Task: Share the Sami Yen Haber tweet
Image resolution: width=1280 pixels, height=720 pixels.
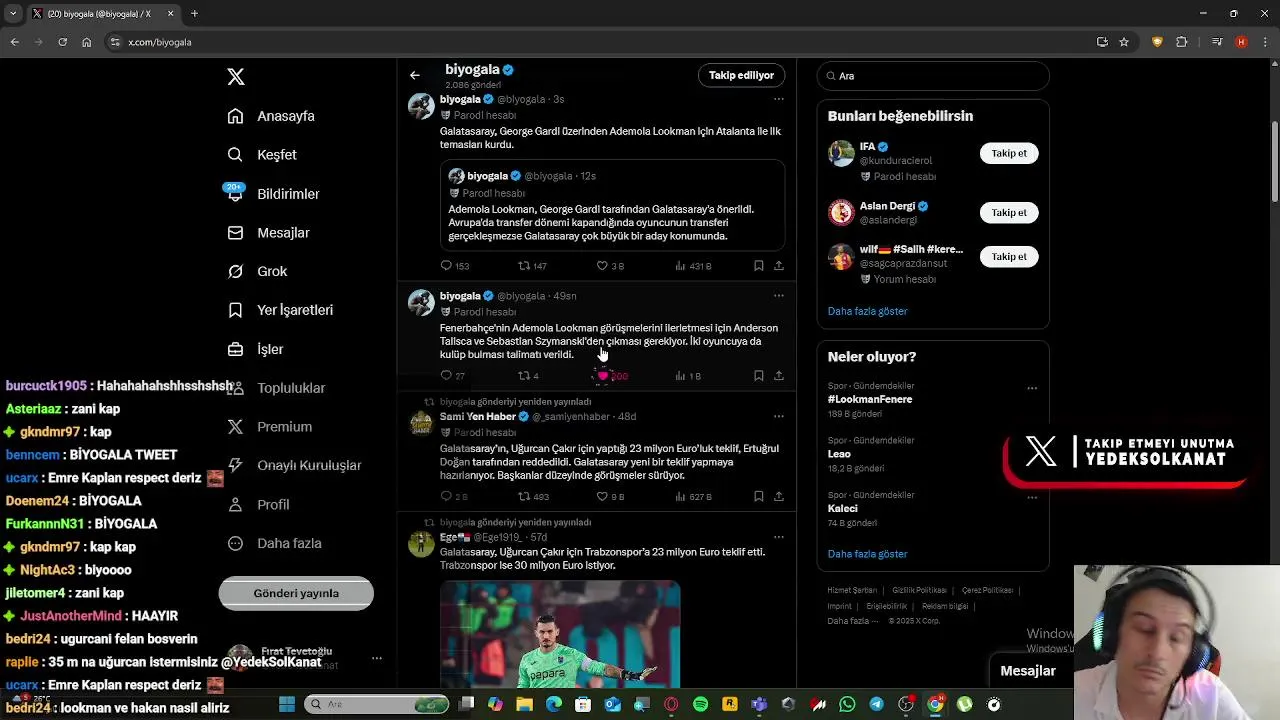Action: point(779,497)
